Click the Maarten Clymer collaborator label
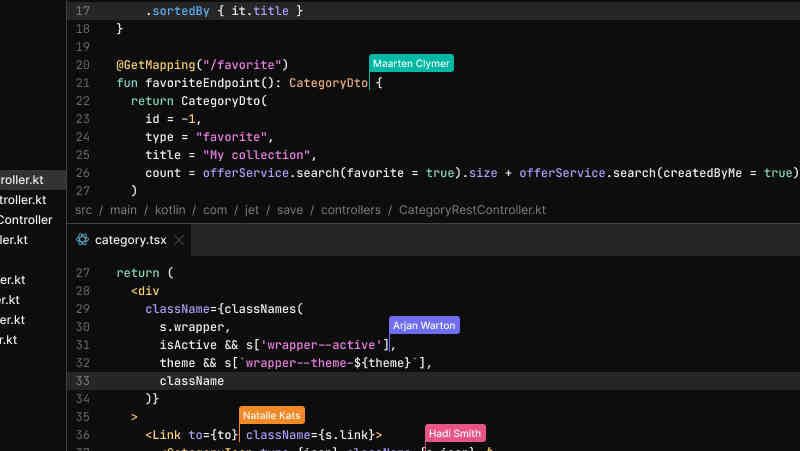 click(411, 63)
